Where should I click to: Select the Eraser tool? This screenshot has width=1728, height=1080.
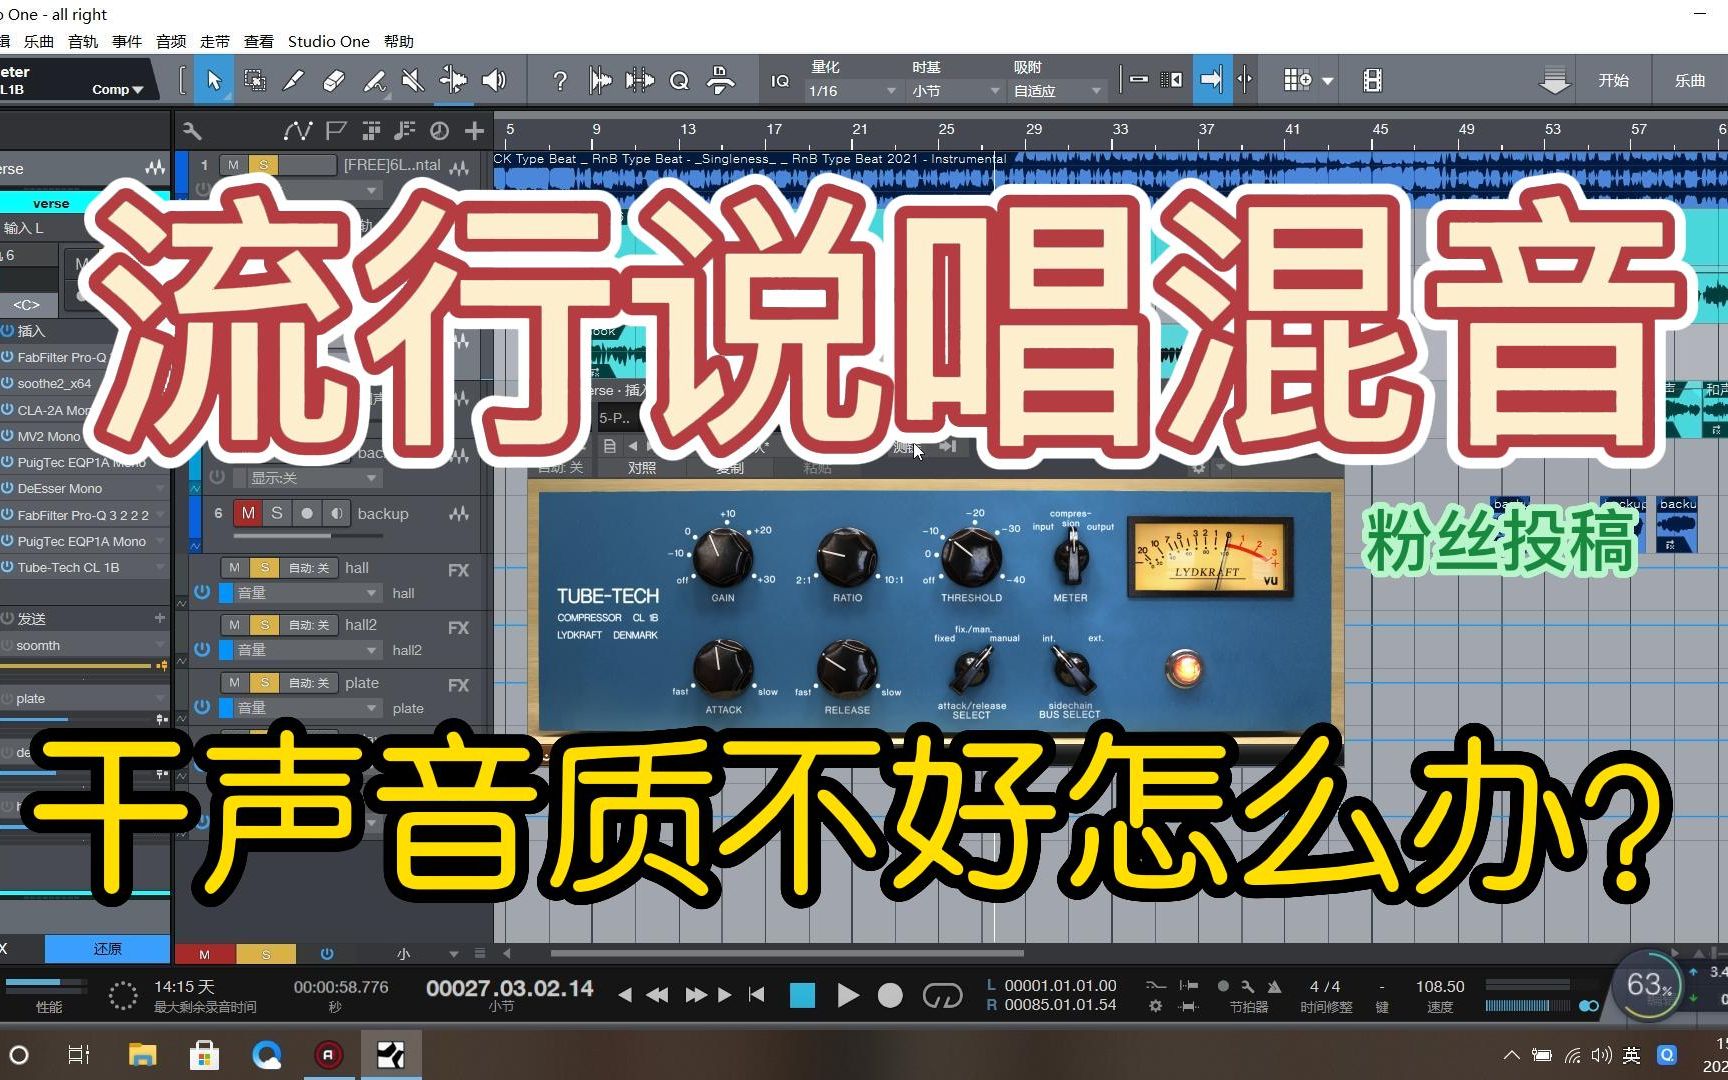[x=334, y=80]
